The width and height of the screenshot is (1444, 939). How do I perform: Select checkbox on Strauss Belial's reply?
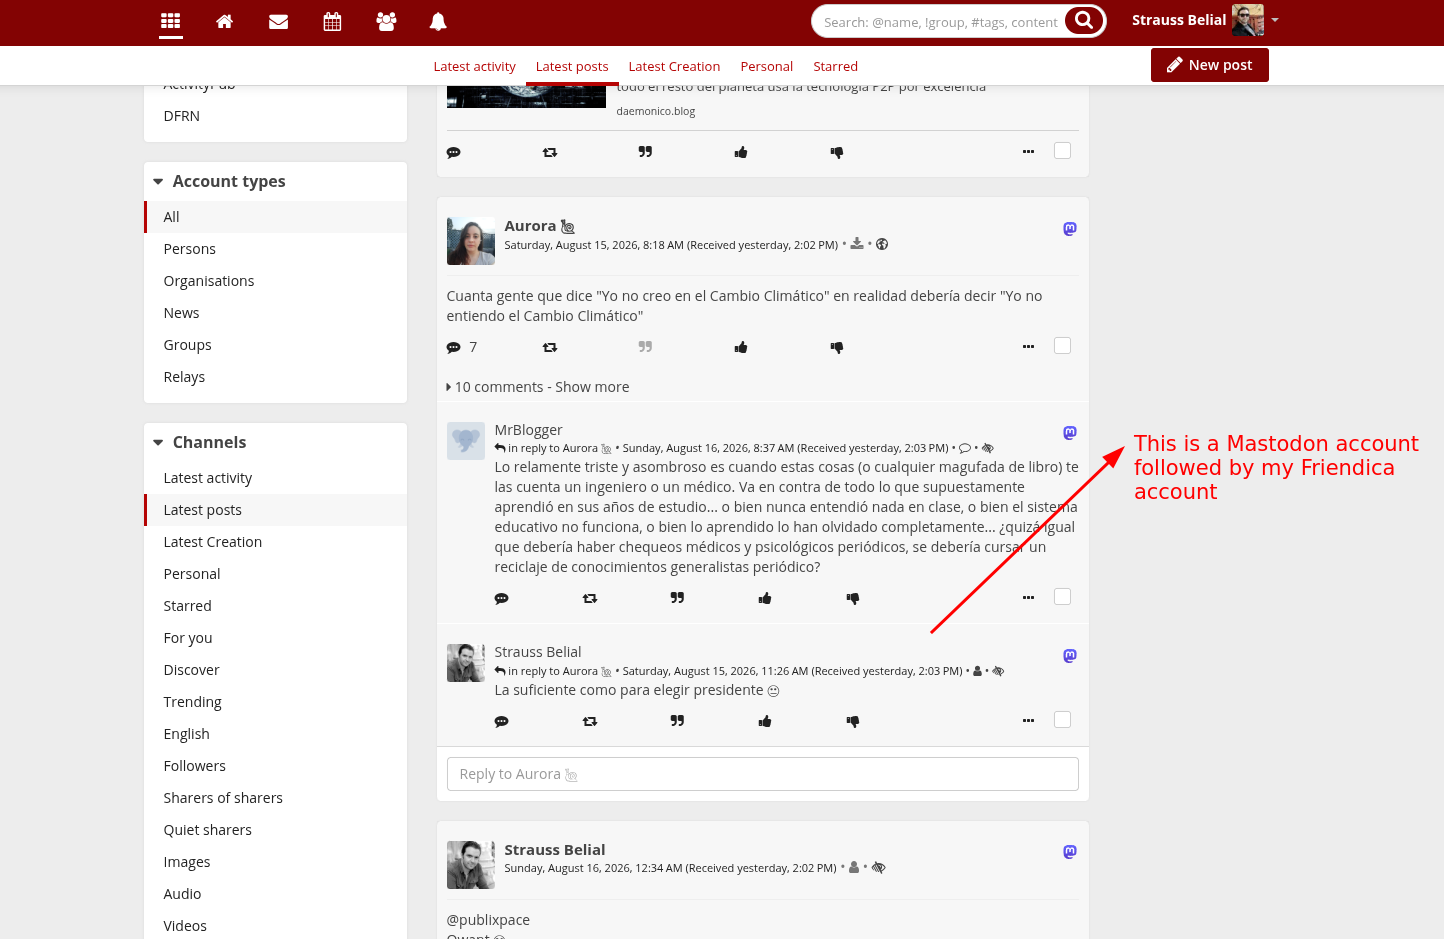(x=1062, y=720)
